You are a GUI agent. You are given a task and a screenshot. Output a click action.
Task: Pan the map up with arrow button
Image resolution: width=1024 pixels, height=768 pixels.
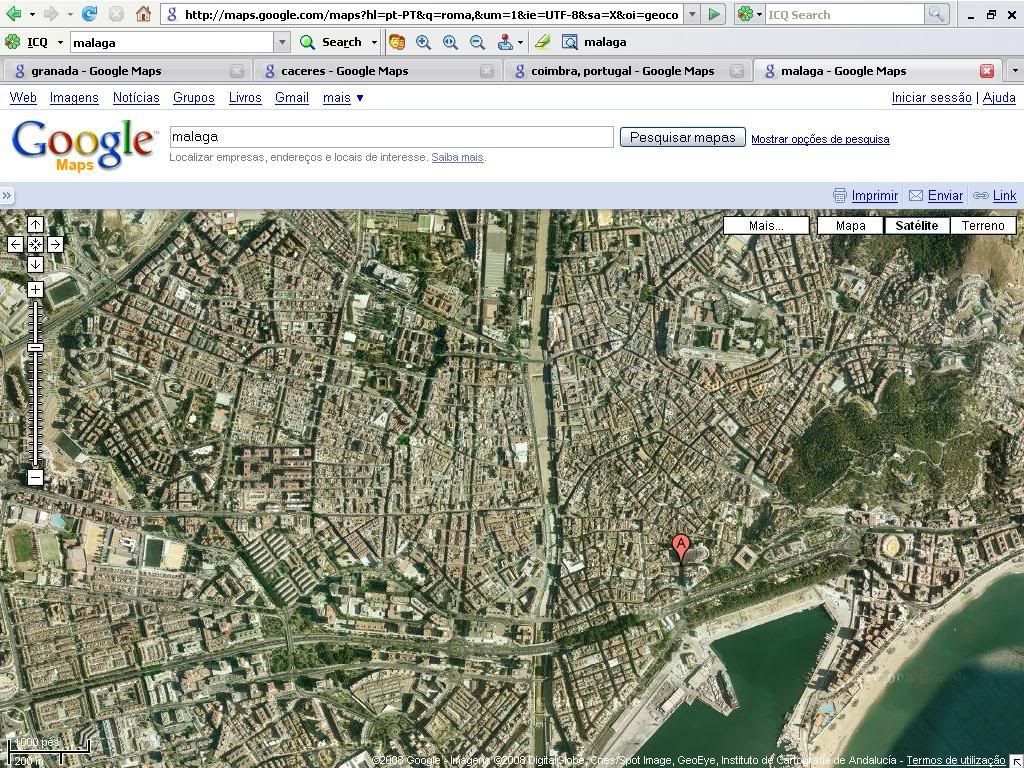(x=35, y=224)
